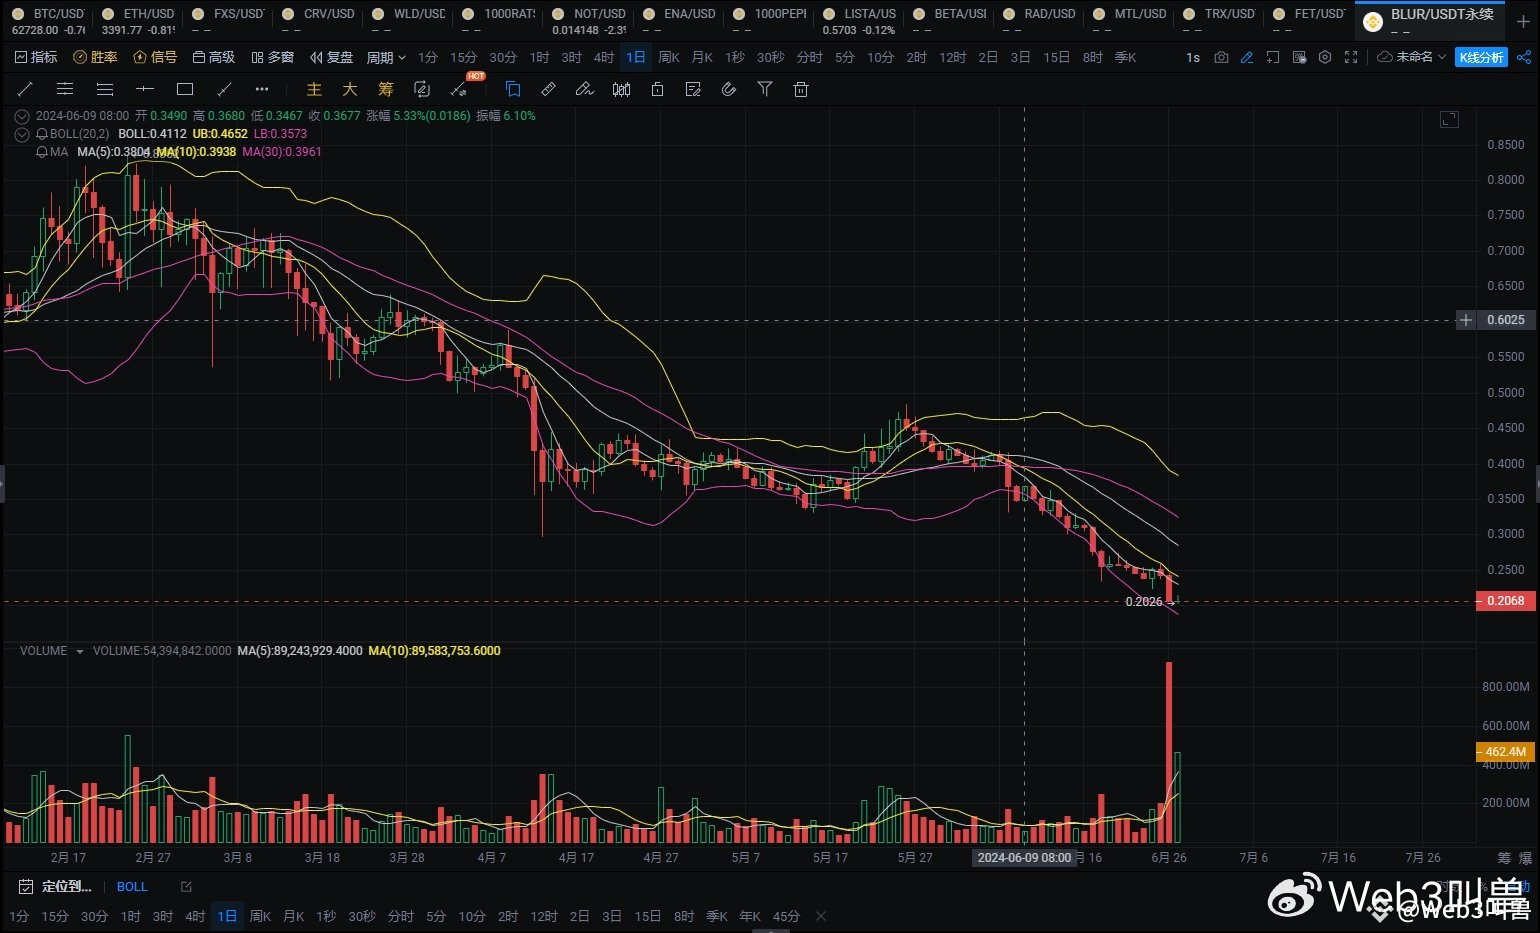This screenshot has height=933, width=1540.
Task: Select the horizontal line segment tool
Action: [145, 89]
